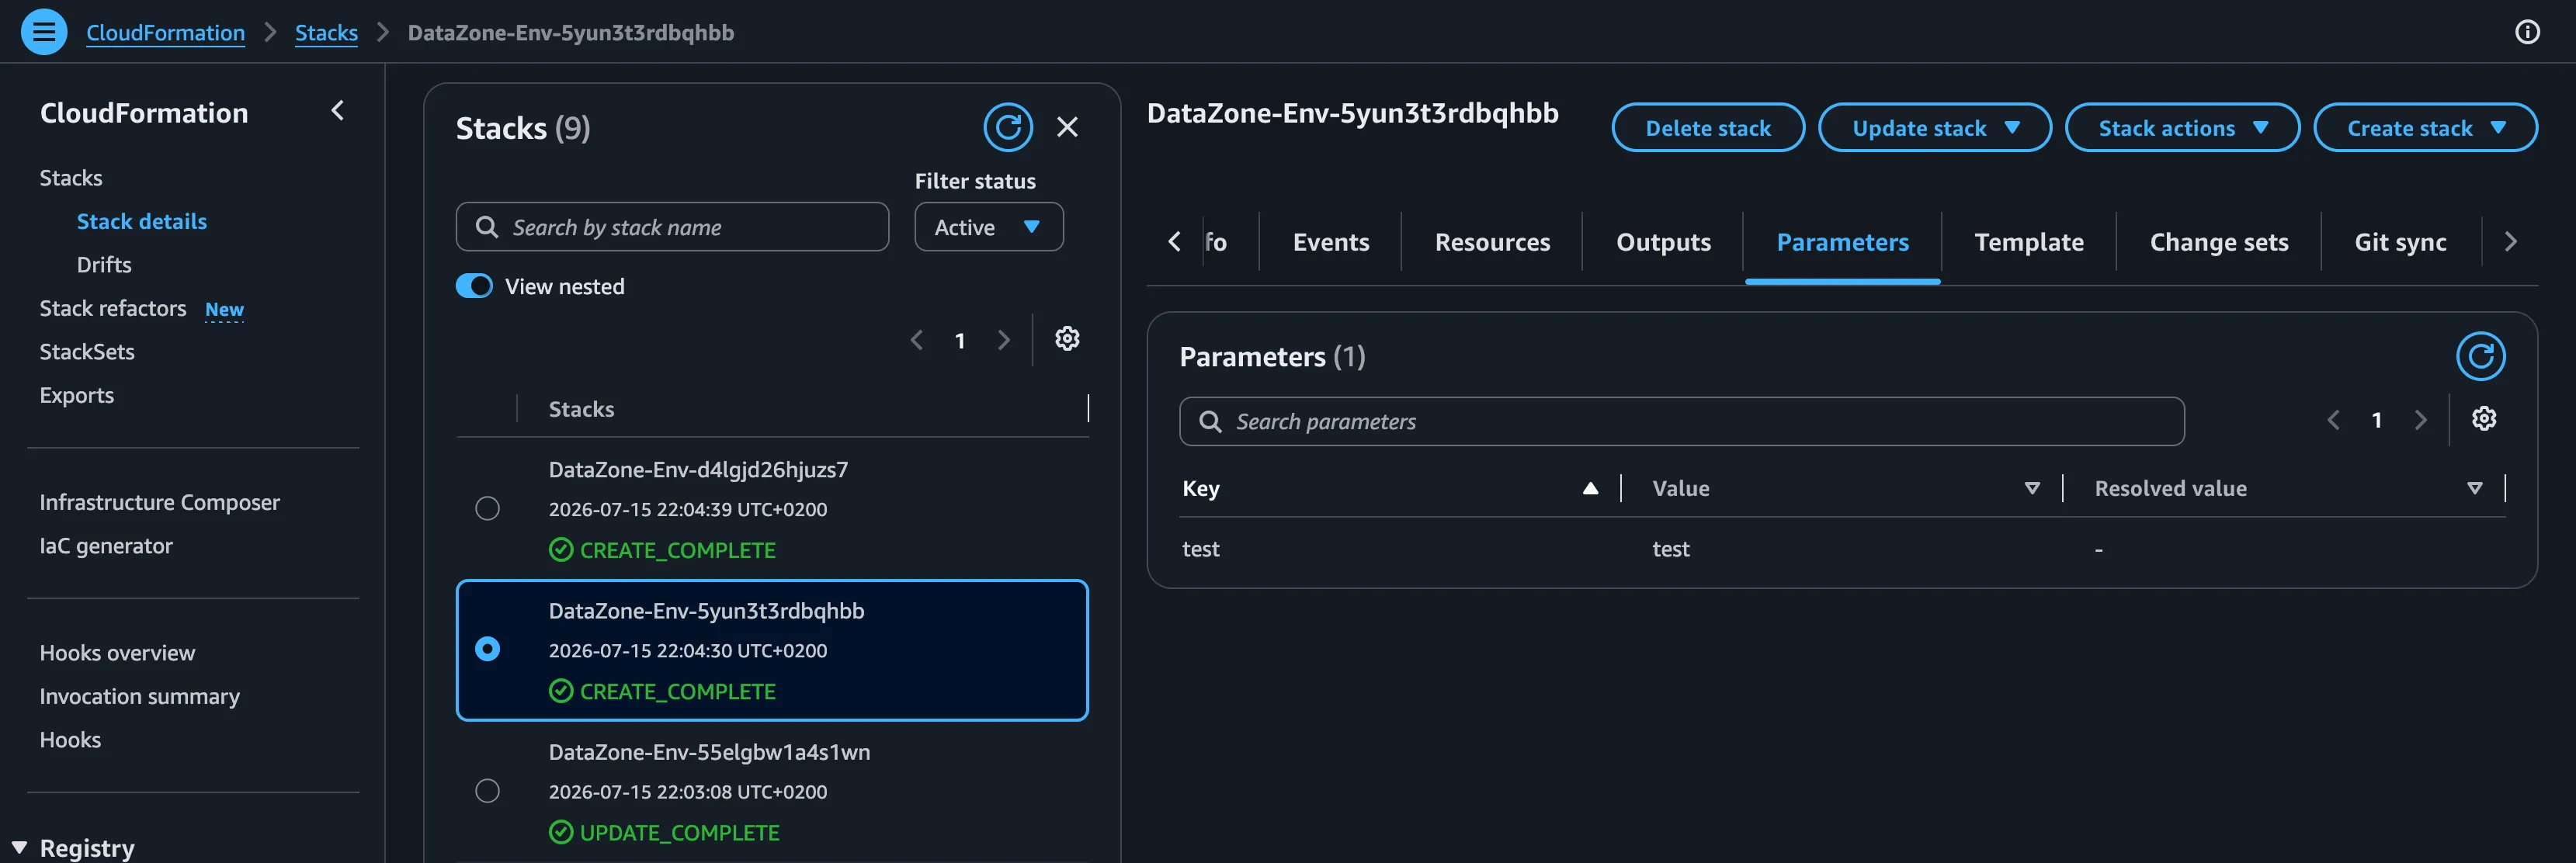Open Stack details in side navigation

coord(142,221)
